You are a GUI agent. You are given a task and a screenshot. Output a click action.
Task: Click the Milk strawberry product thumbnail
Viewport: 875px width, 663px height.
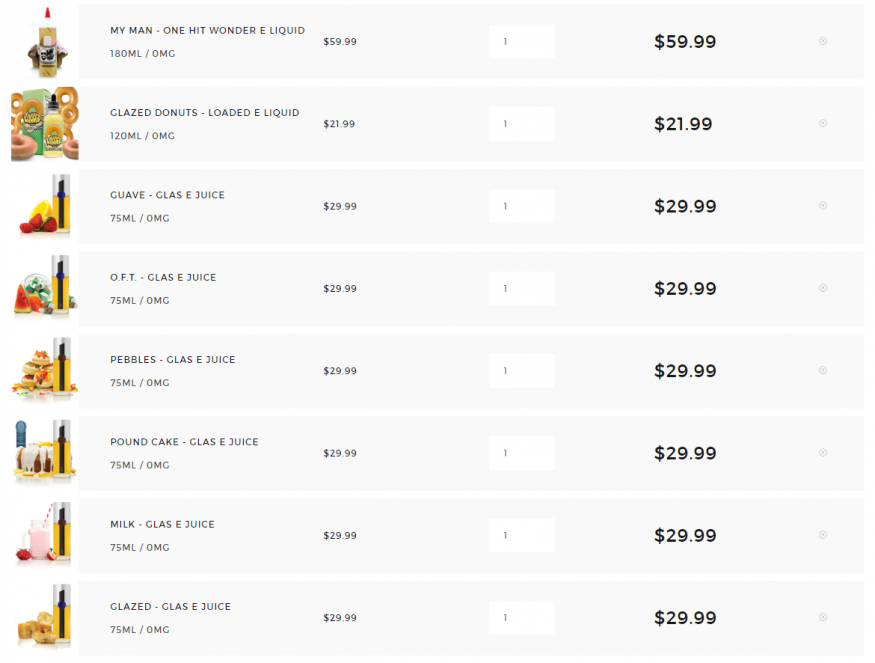(45, 535)
